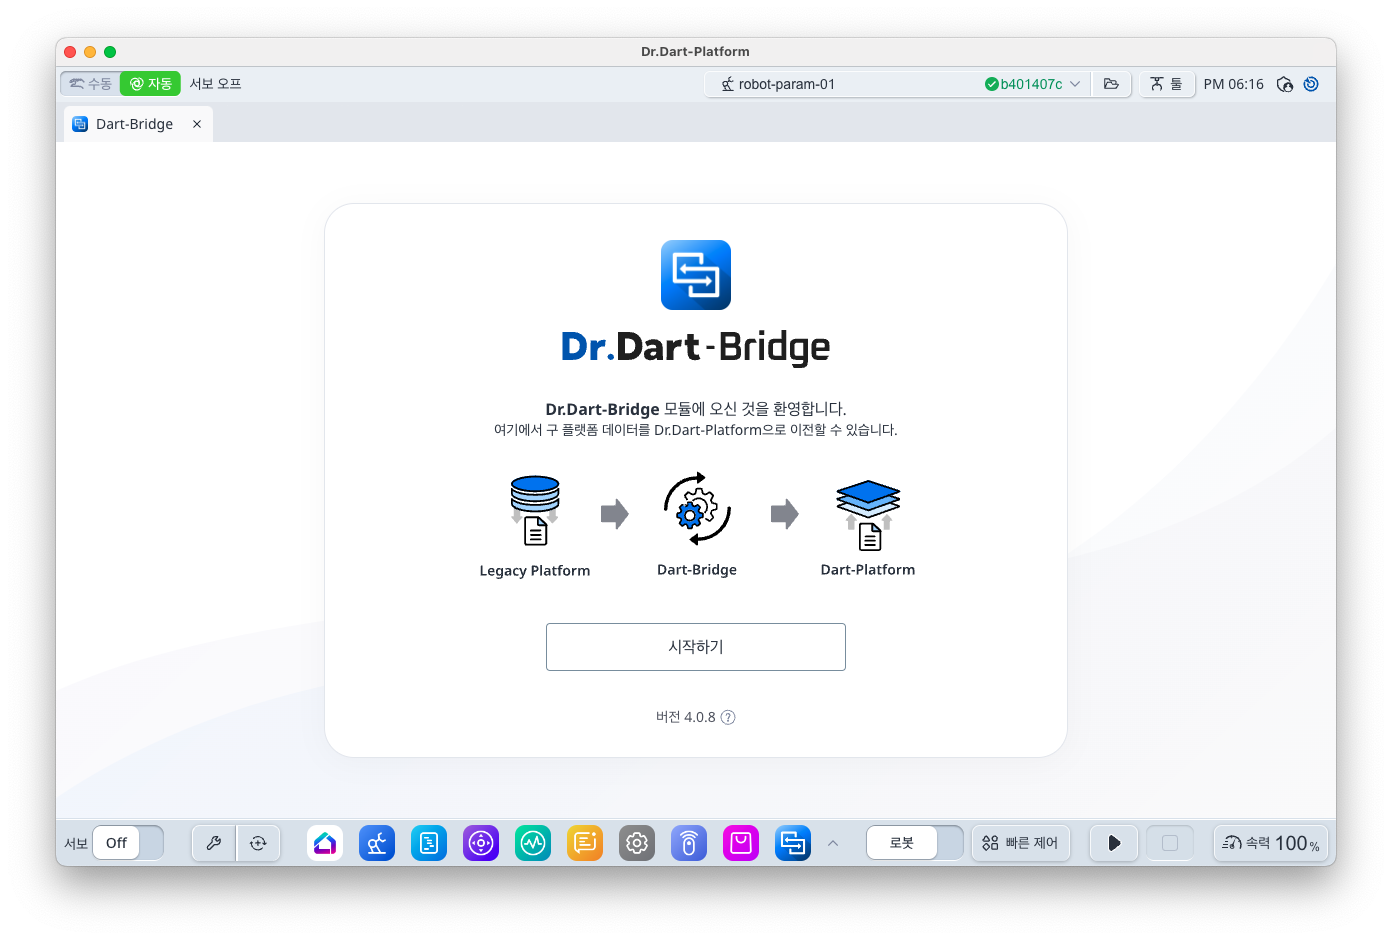Open the orange message log module

585,843
